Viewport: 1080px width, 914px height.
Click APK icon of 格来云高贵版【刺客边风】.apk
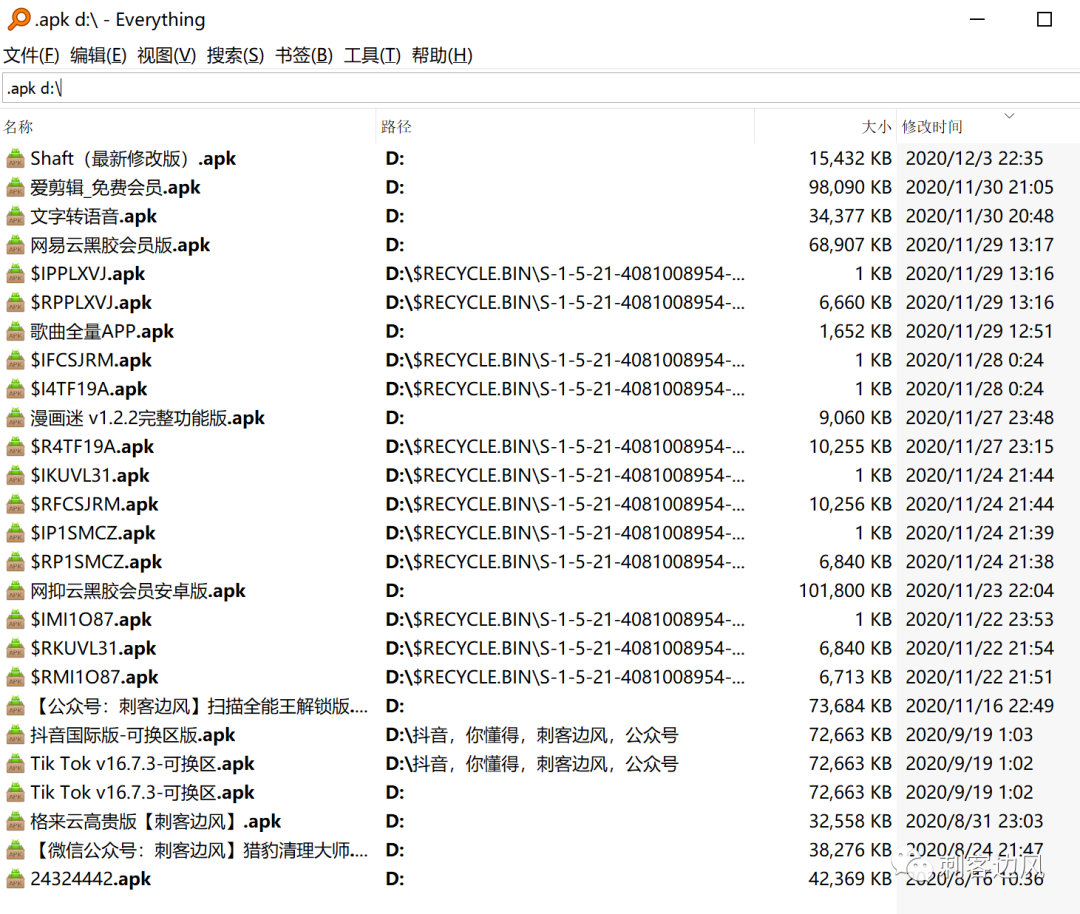(x=15, y=822)
